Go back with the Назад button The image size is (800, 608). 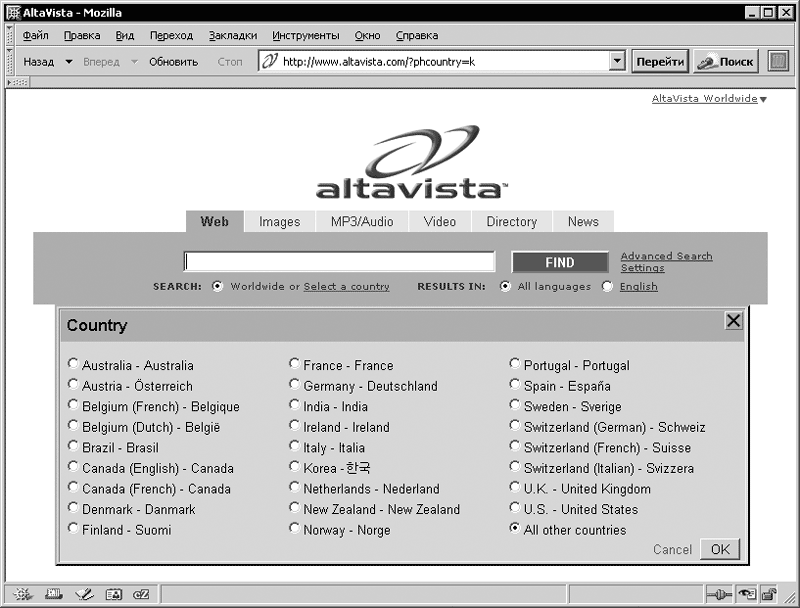click(x=39, y=62)
